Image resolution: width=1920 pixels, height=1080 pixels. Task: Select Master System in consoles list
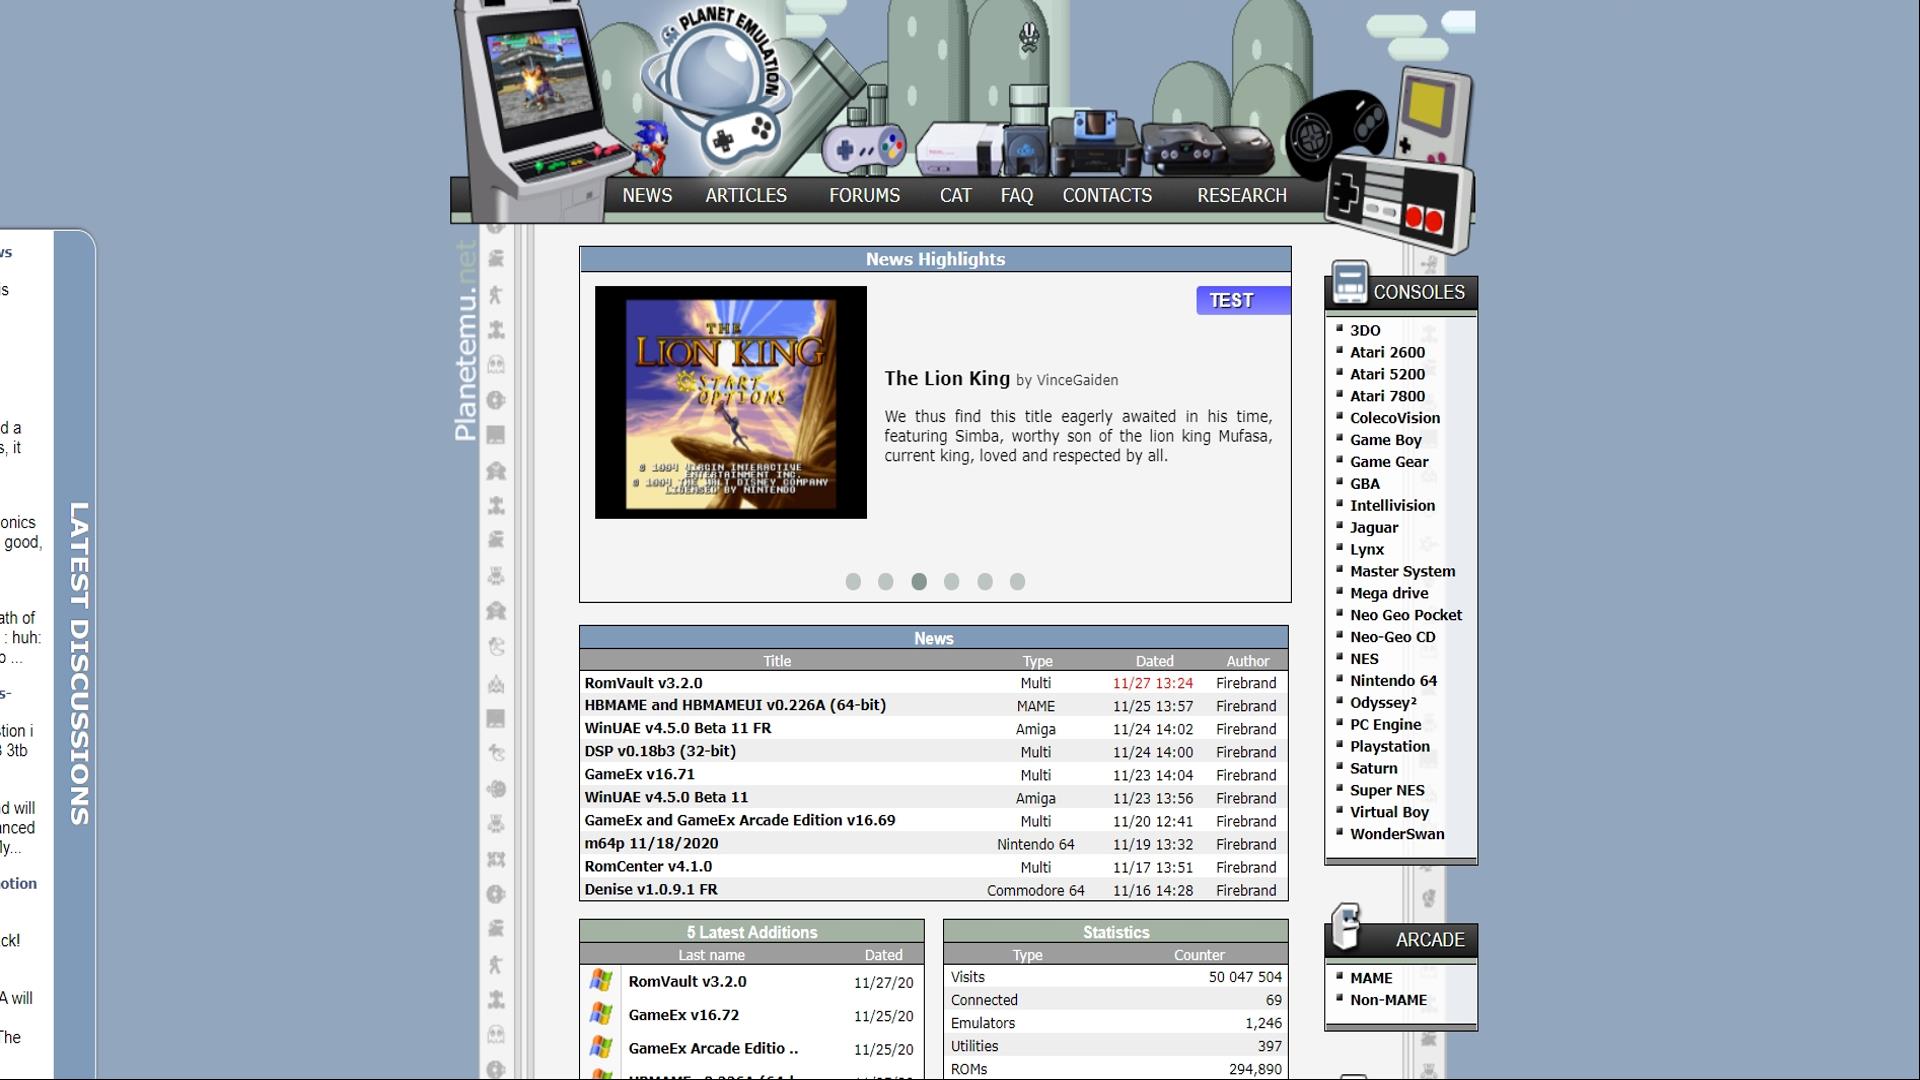[x=1402, y=571]
